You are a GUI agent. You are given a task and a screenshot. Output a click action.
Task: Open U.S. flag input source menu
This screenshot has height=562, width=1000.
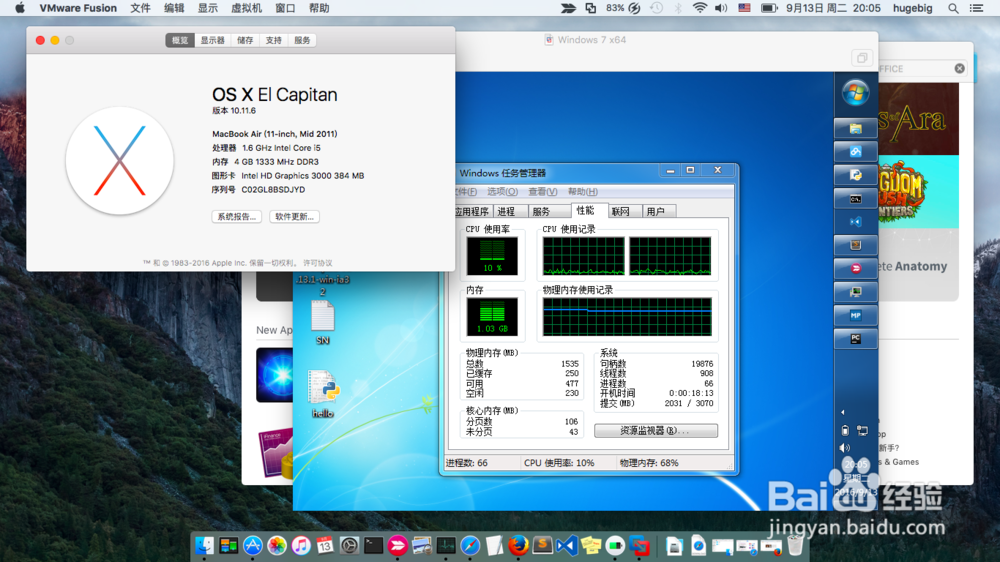(744, 8)
